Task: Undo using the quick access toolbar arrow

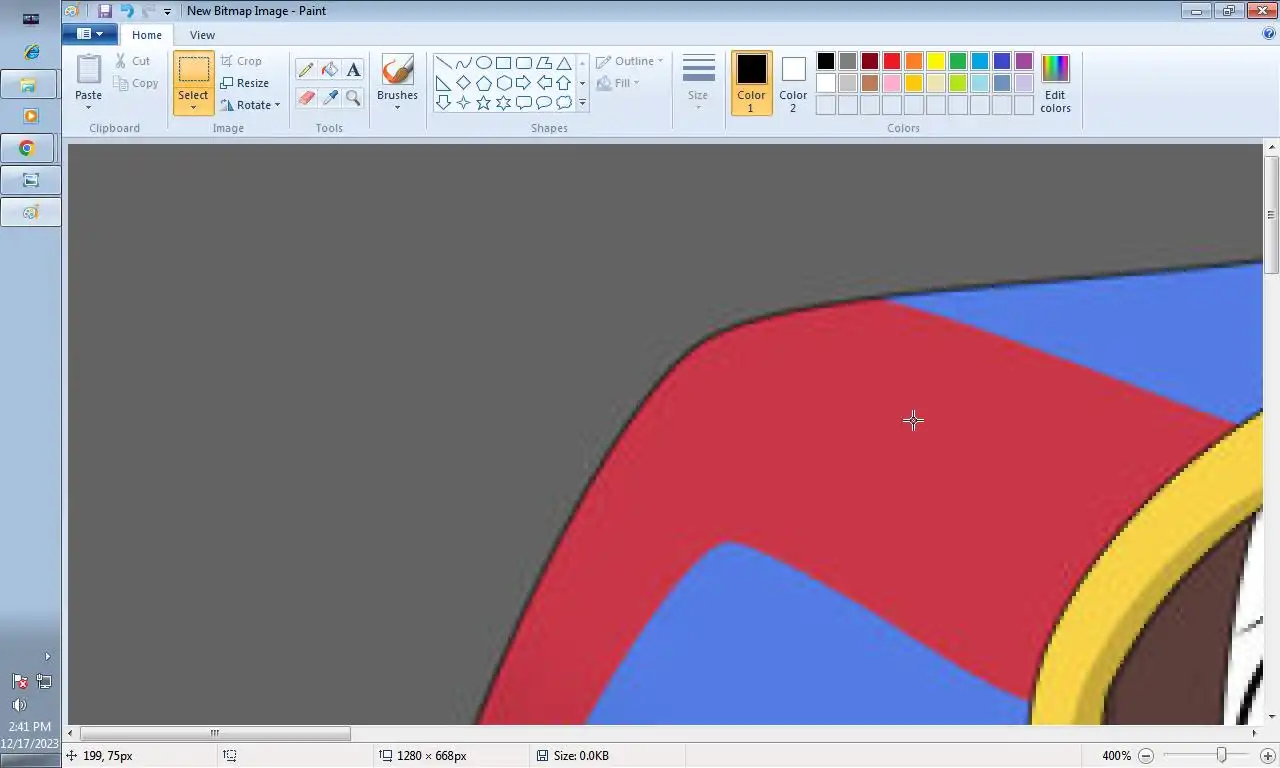Action: (127, 11)
